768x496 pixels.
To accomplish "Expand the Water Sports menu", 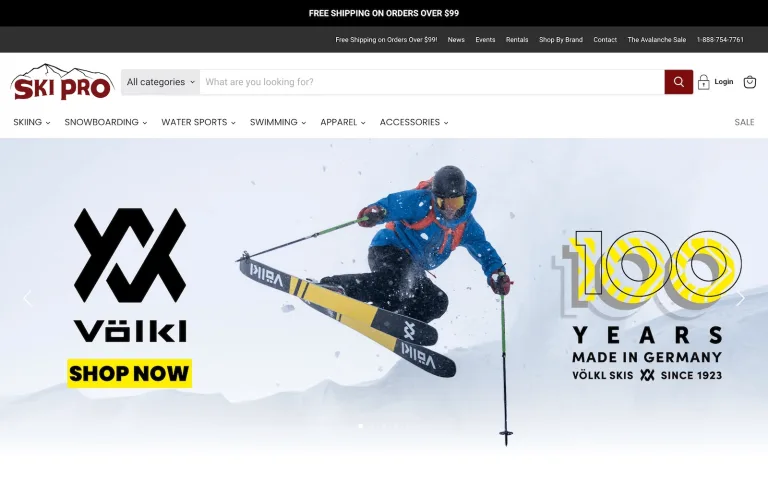I will (198, 122).
